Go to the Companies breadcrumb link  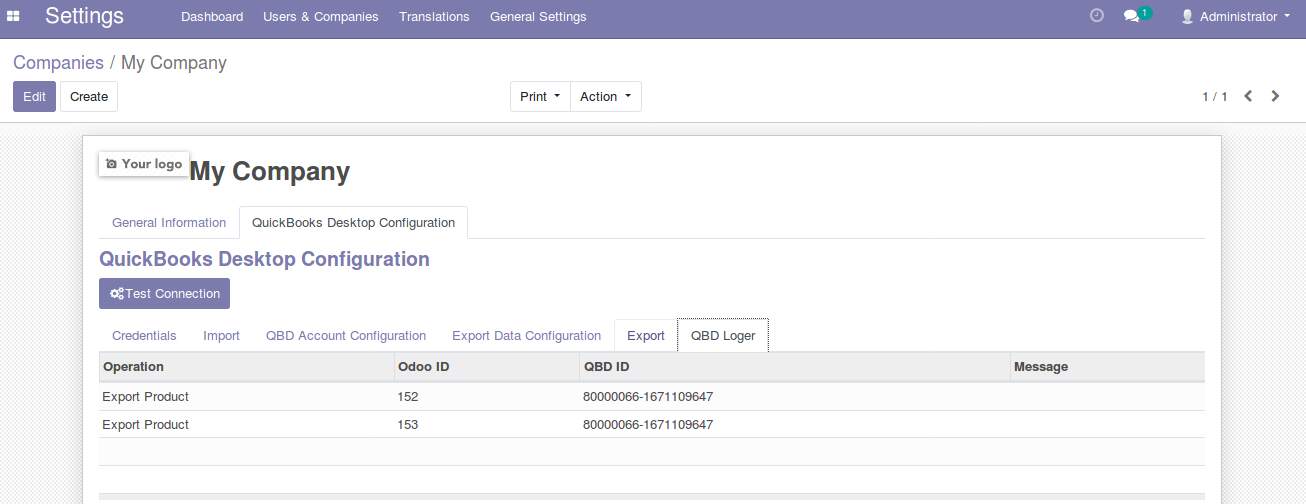pyautogui.click(x=58, y=62)
